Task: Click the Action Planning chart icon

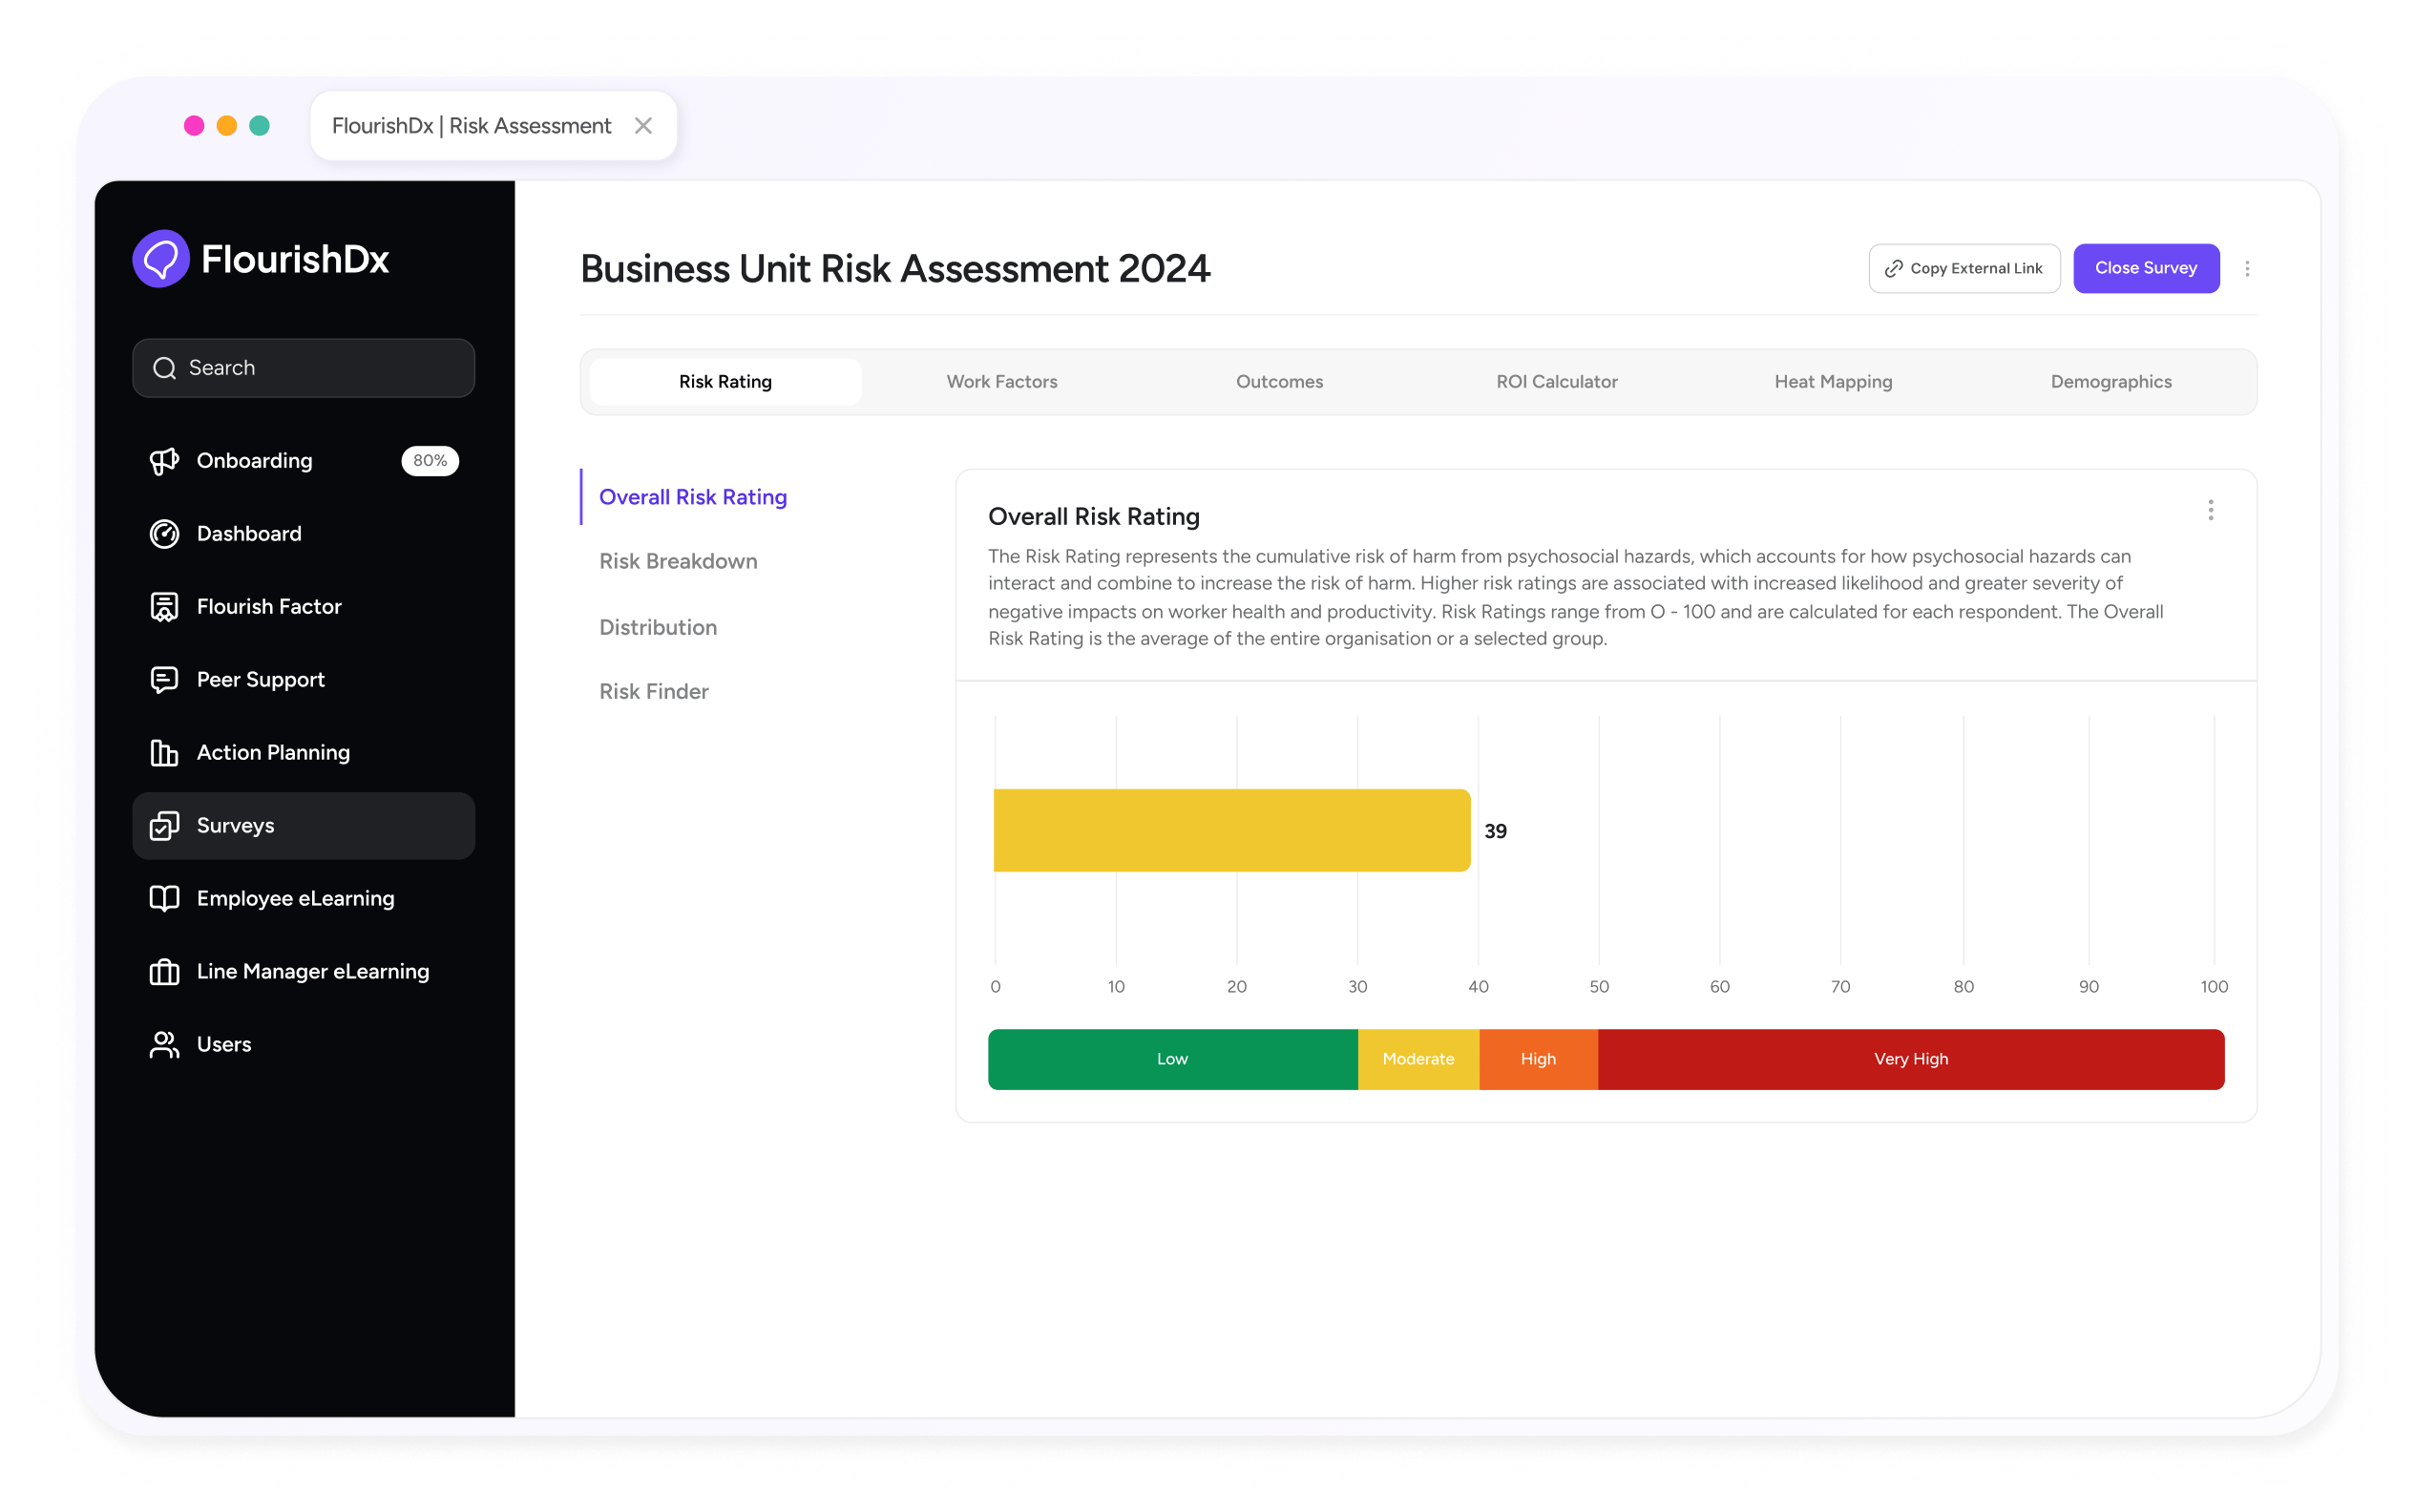Action: [x=164, y=753]
